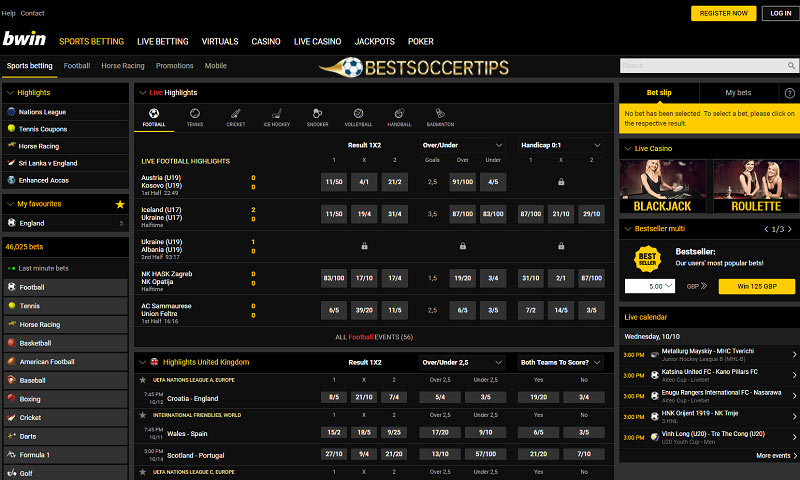Open the Poker menu
Viewport: 800px width, 480px height.
point(421,41)
